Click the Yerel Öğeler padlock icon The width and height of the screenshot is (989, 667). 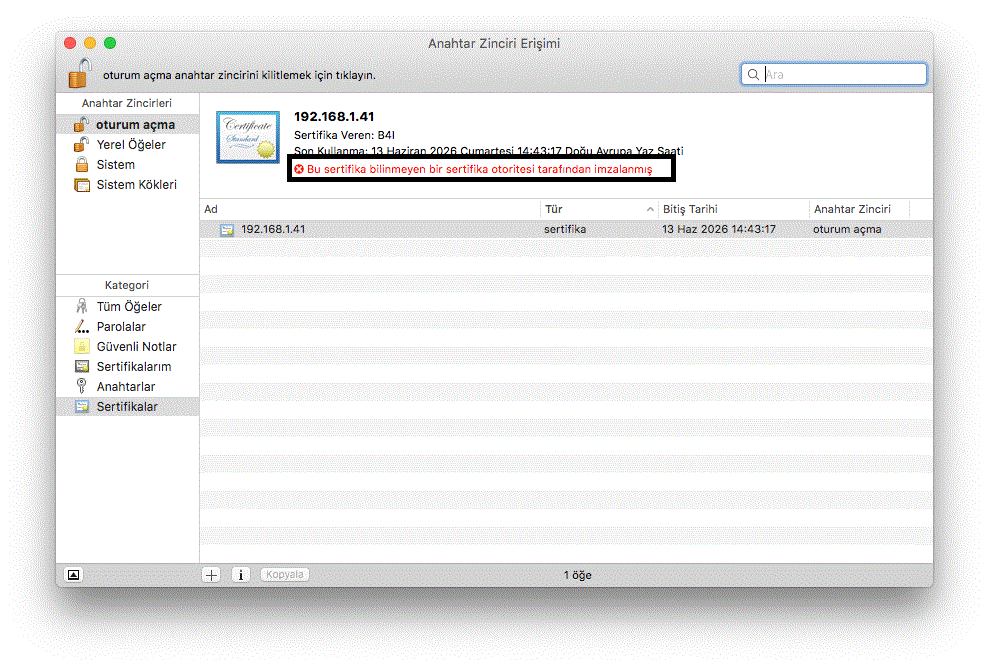81,145
